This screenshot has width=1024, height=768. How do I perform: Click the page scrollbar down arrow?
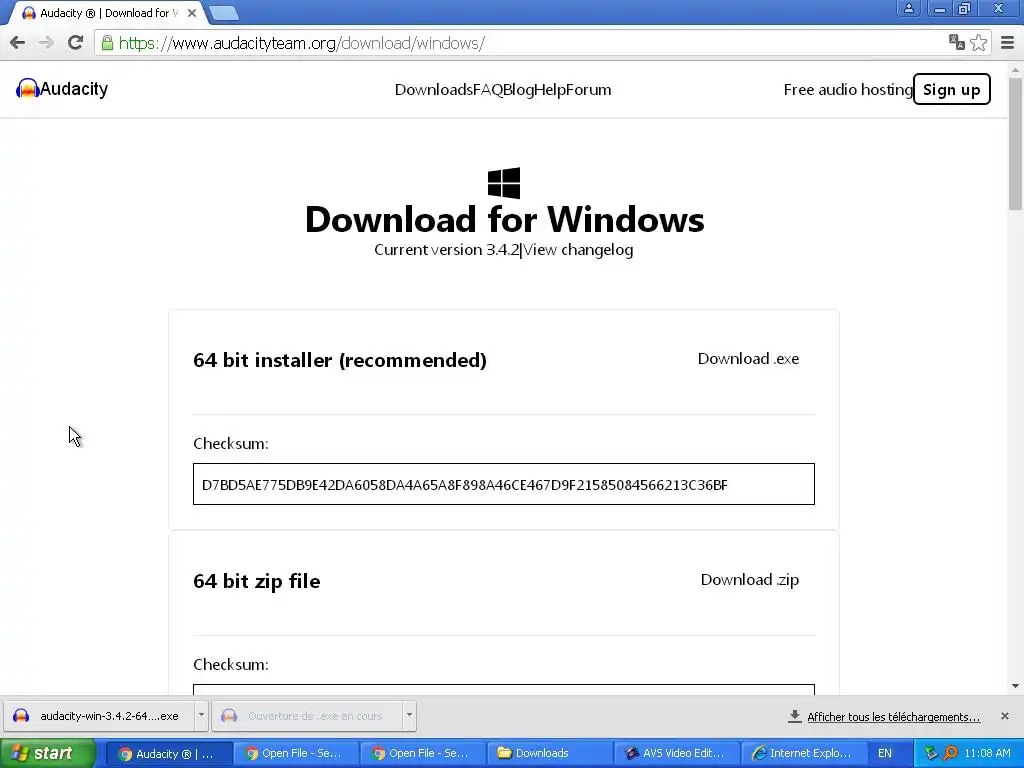pyautogui.click(x=1016, y=686)
